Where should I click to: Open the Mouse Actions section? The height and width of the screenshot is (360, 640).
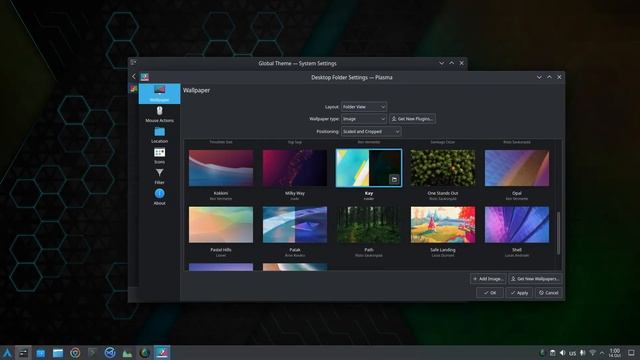(x=159, y=114)
